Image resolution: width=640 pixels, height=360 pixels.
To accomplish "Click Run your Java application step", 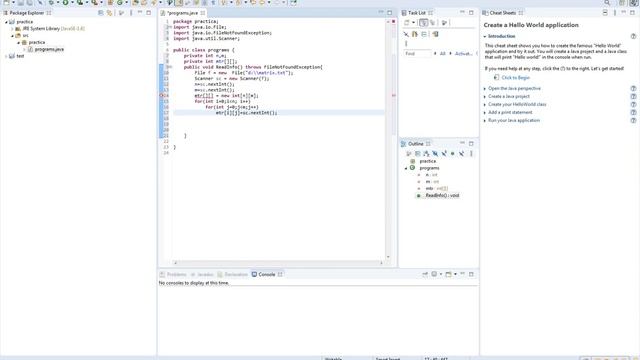I will pyautogui.click(x=514, y=120).
